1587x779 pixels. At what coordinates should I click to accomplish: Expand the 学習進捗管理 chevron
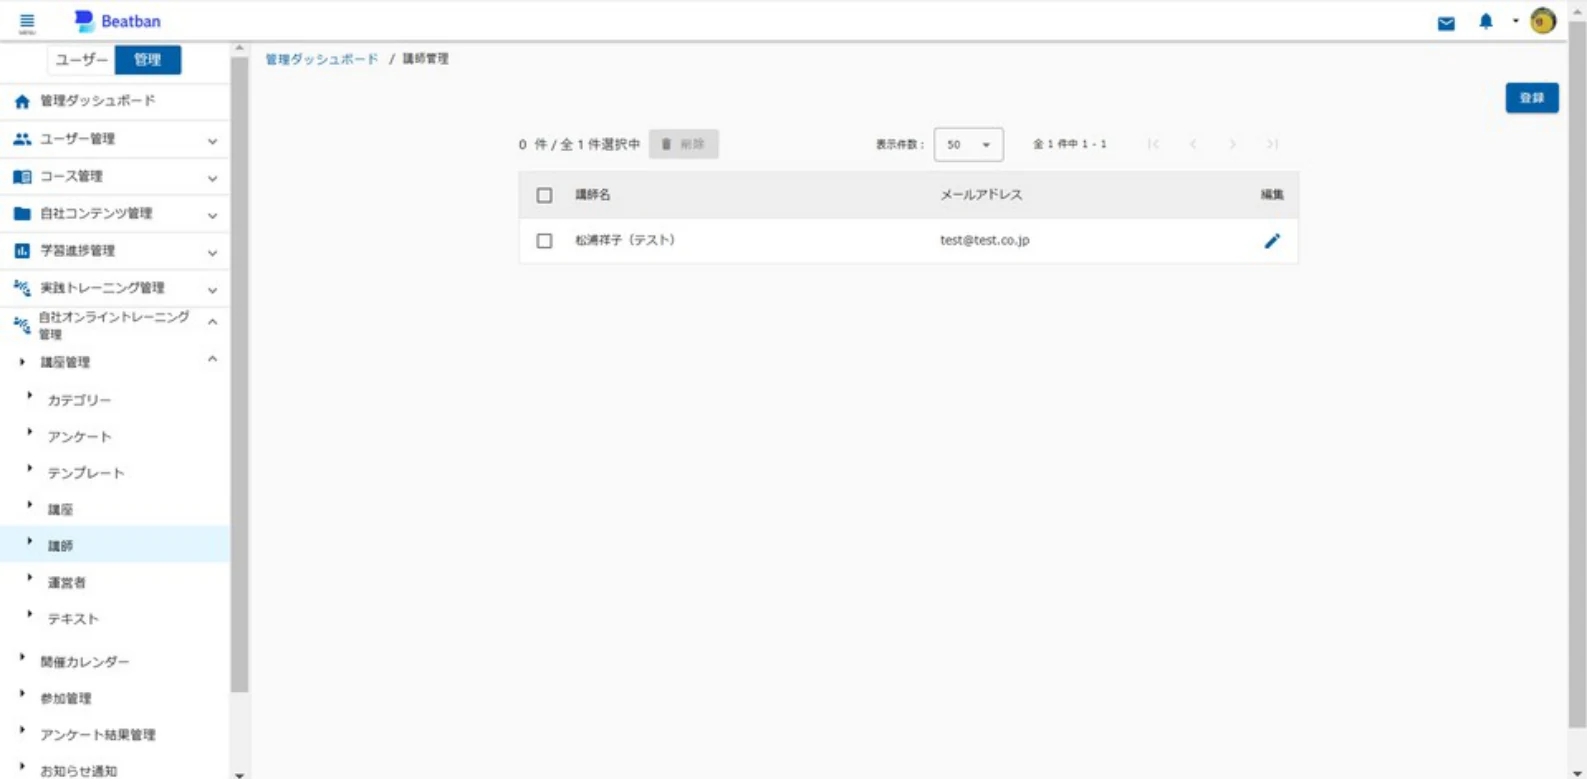point(212,252)
